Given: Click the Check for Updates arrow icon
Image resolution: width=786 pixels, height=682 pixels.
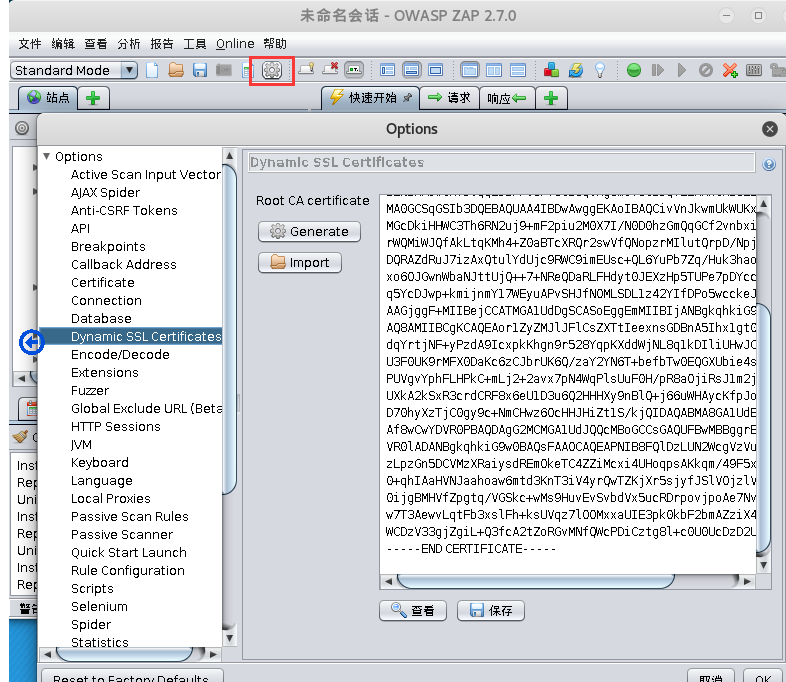Looking at the screenshot, I should [575, 70].
